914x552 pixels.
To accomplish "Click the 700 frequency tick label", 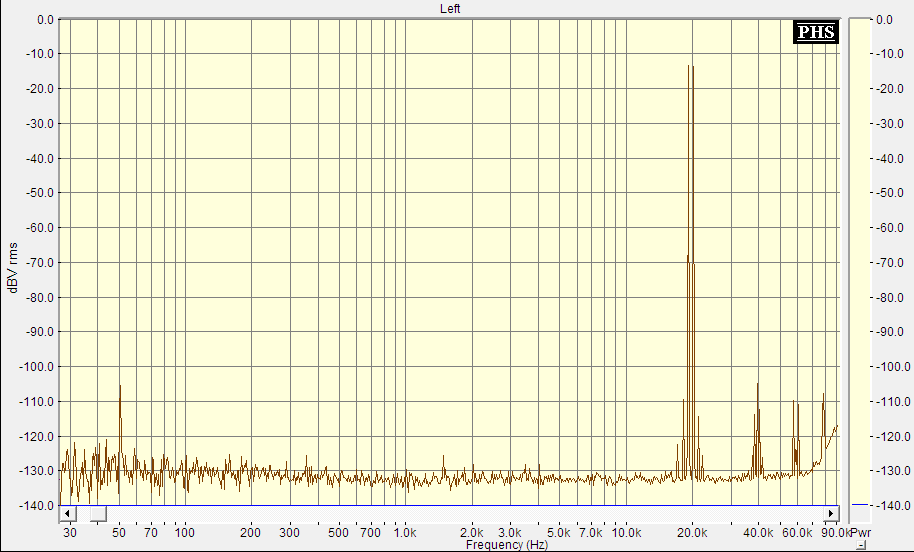I will point(370,532).
